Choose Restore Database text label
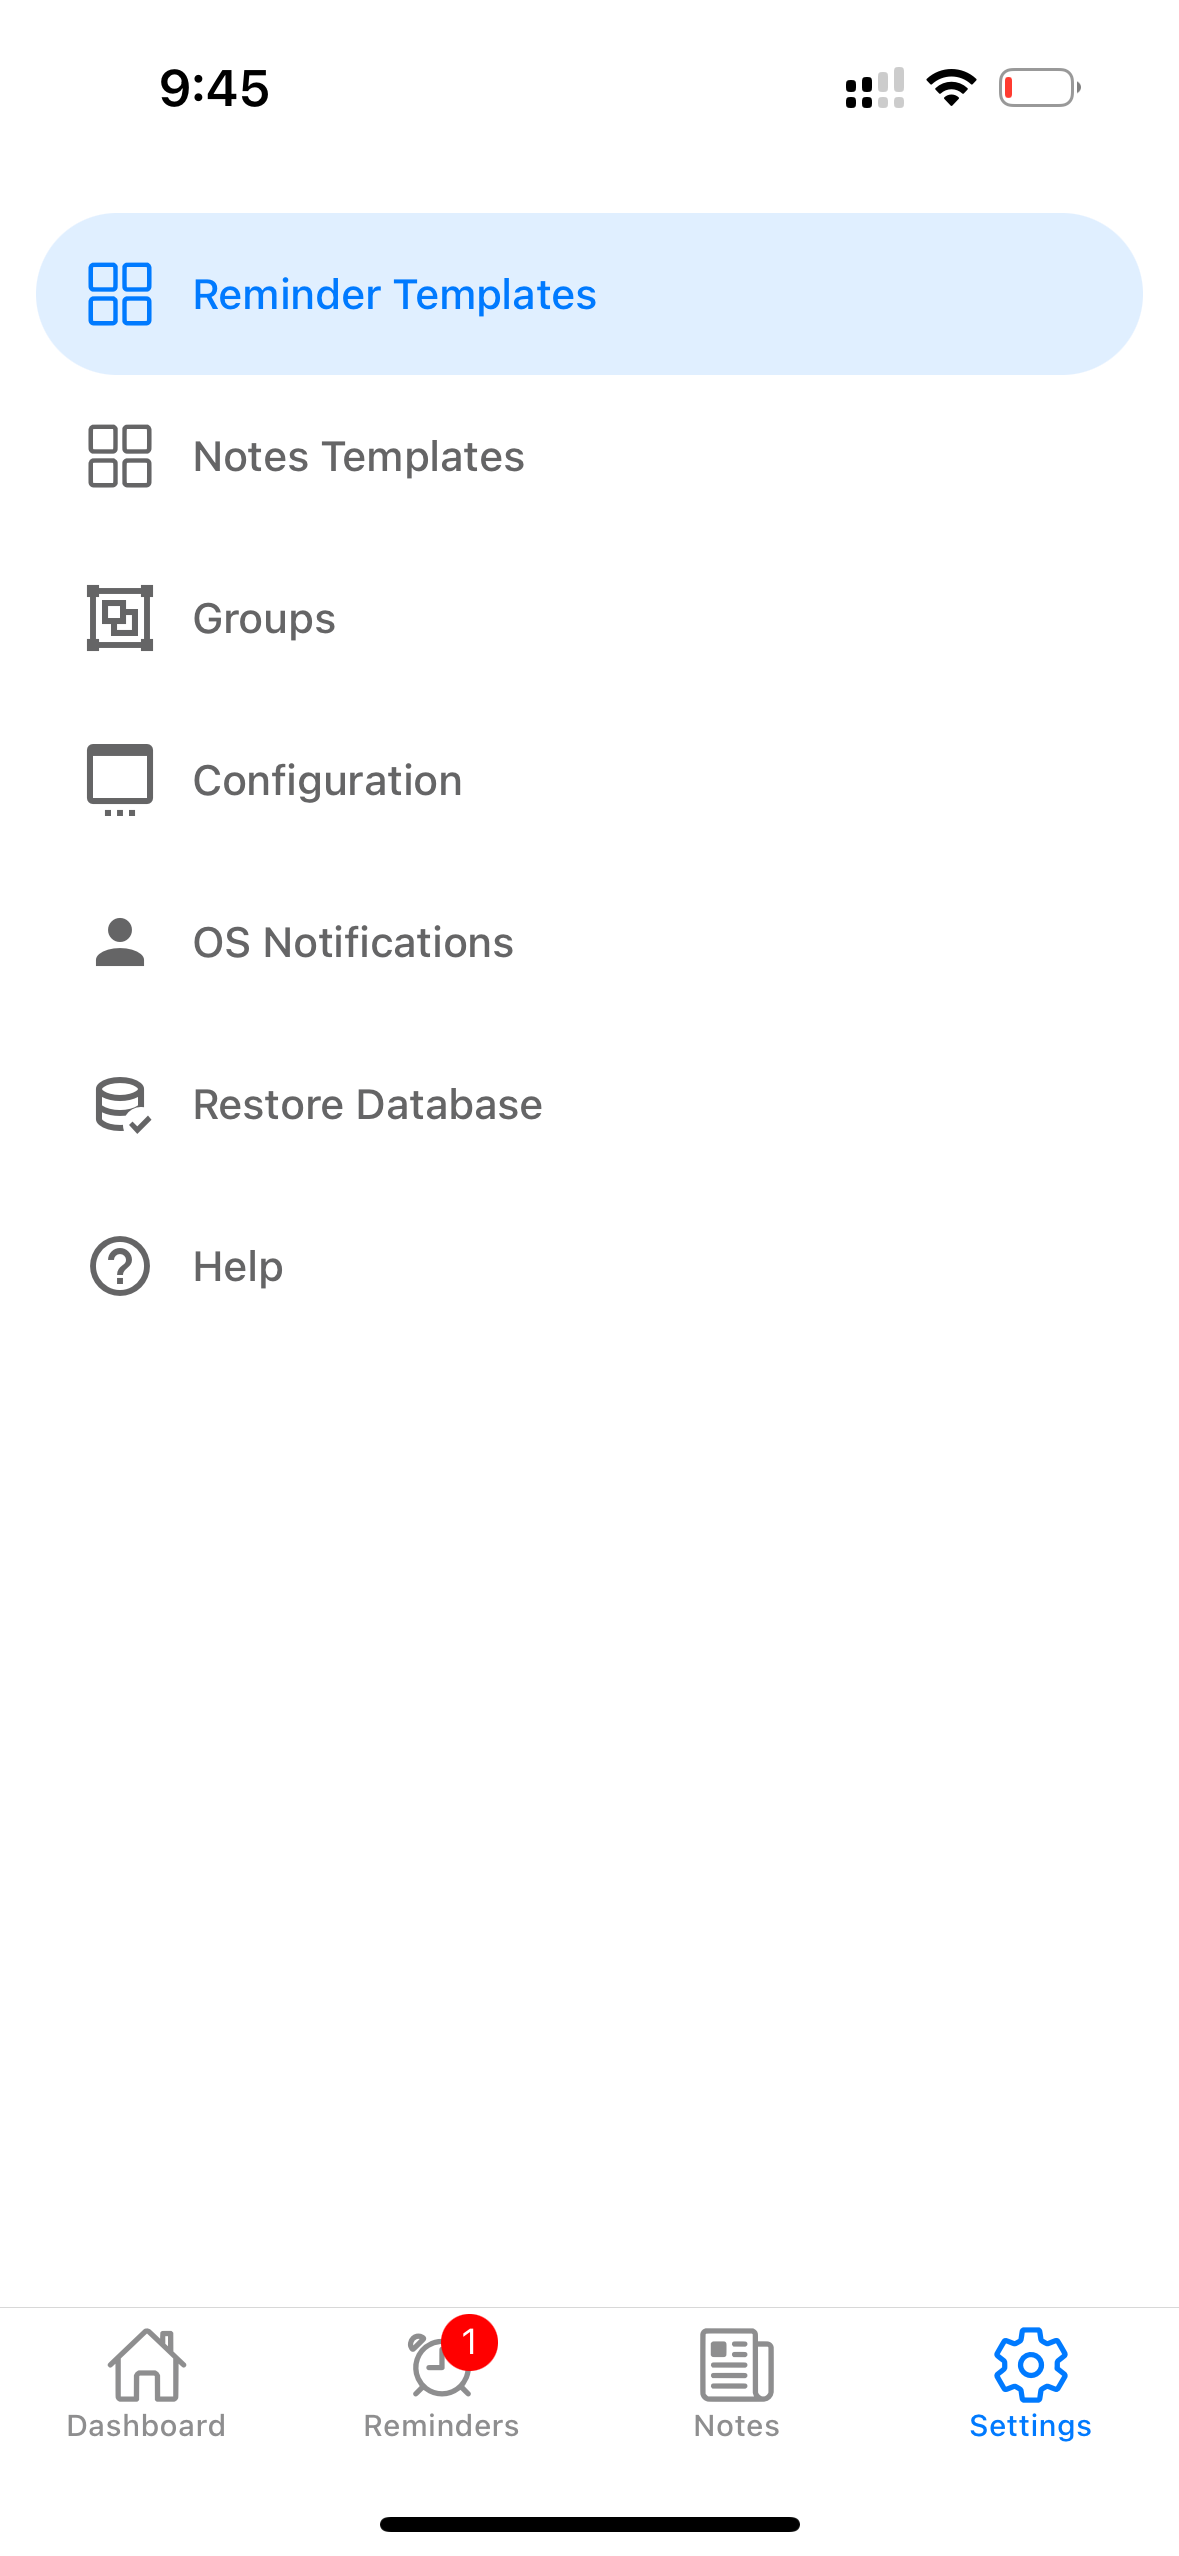The height and width of the screenshot is (2556, 1179). coord(367,1105)
